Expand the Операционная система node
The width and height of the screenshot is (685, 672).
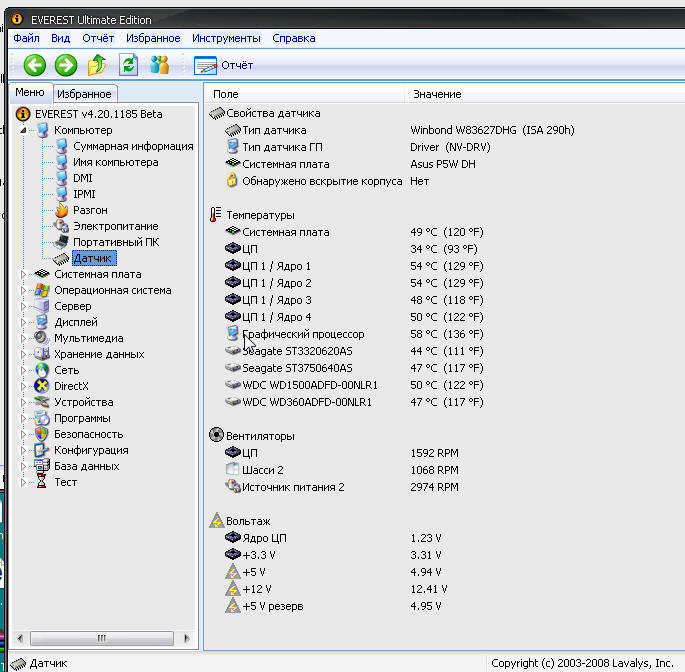[x=23, y=290]
